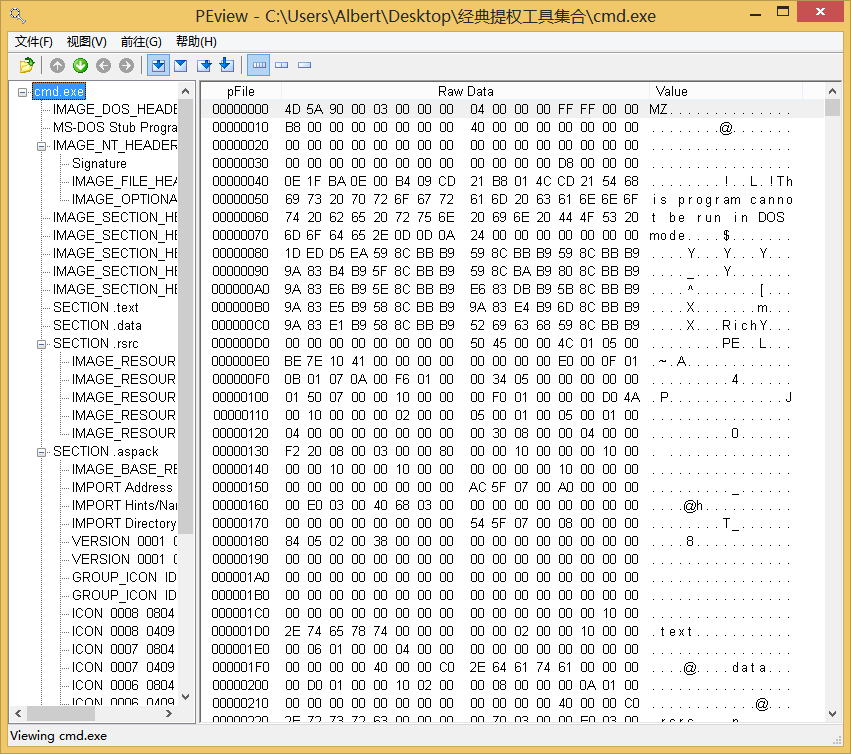The image size is (851, 754).
Task: Collapse the SECTION .rsrc tree node
Action: pyautogui.click(x=41, y=344)
